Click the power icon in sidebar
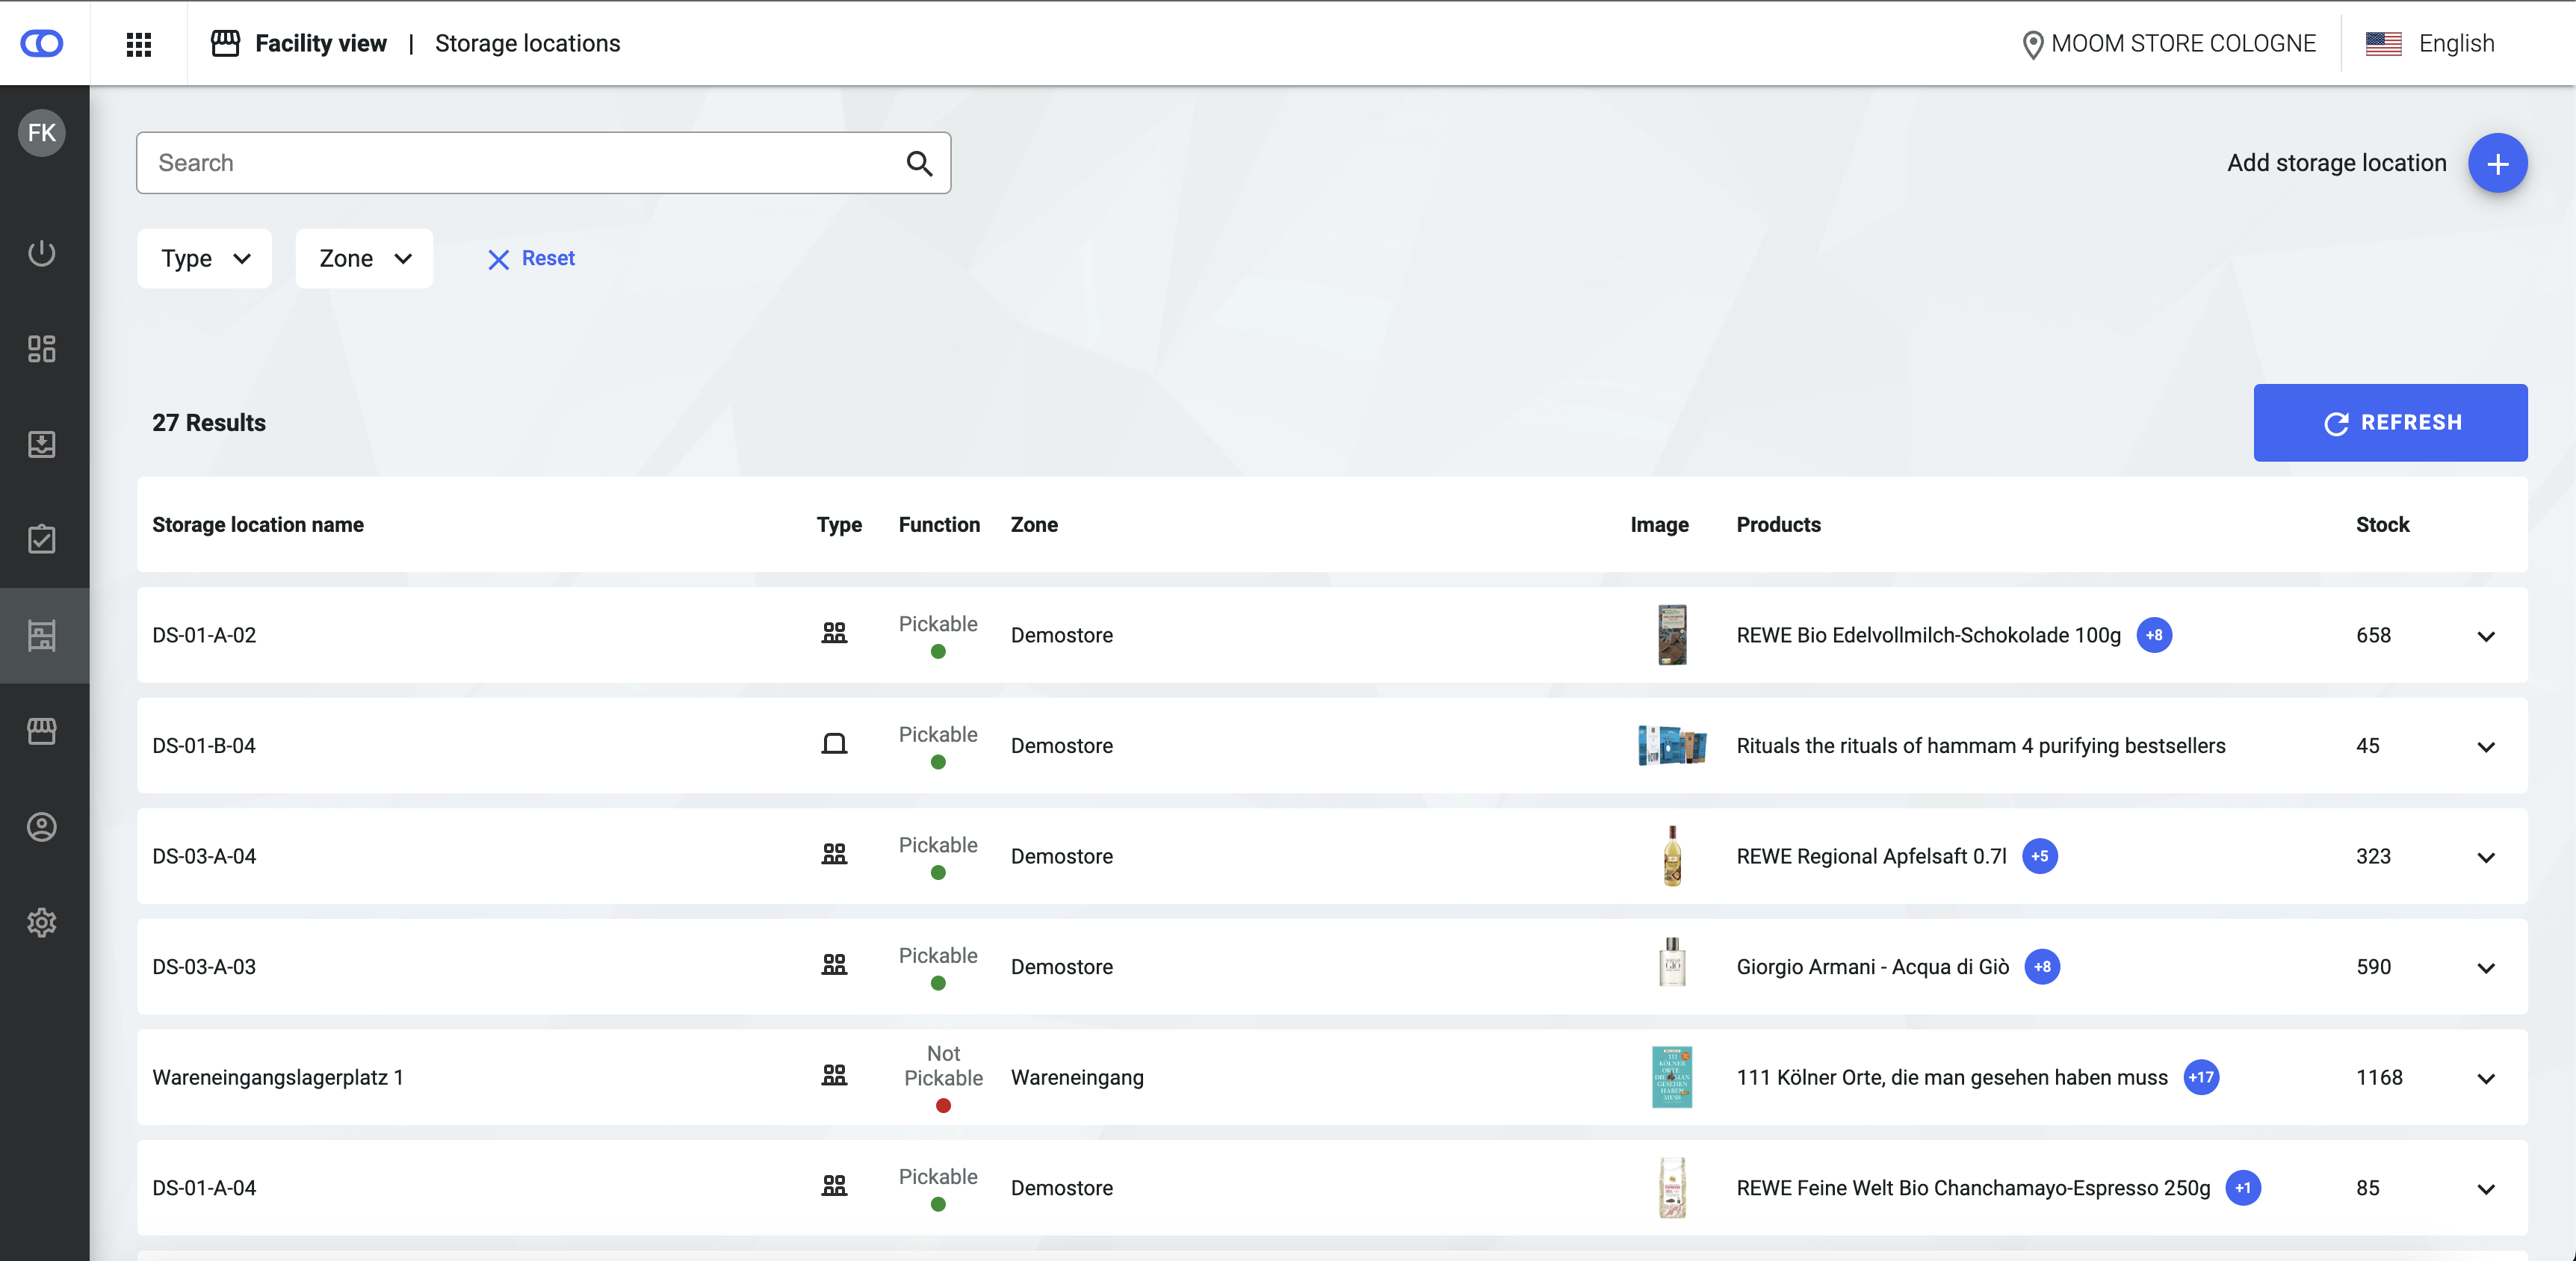 [42, 253]
